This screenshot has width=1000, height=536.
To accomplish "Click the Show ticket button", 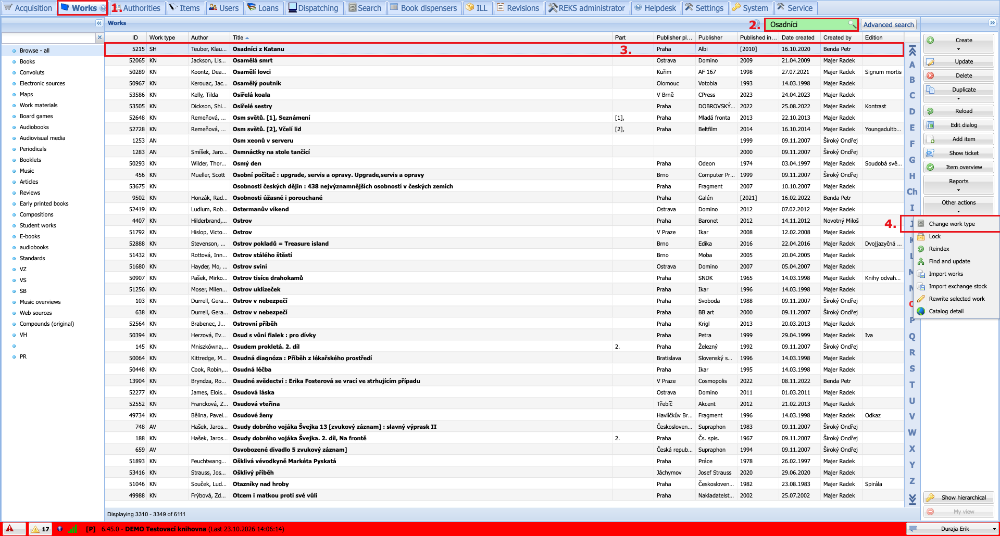I will 959,153.
